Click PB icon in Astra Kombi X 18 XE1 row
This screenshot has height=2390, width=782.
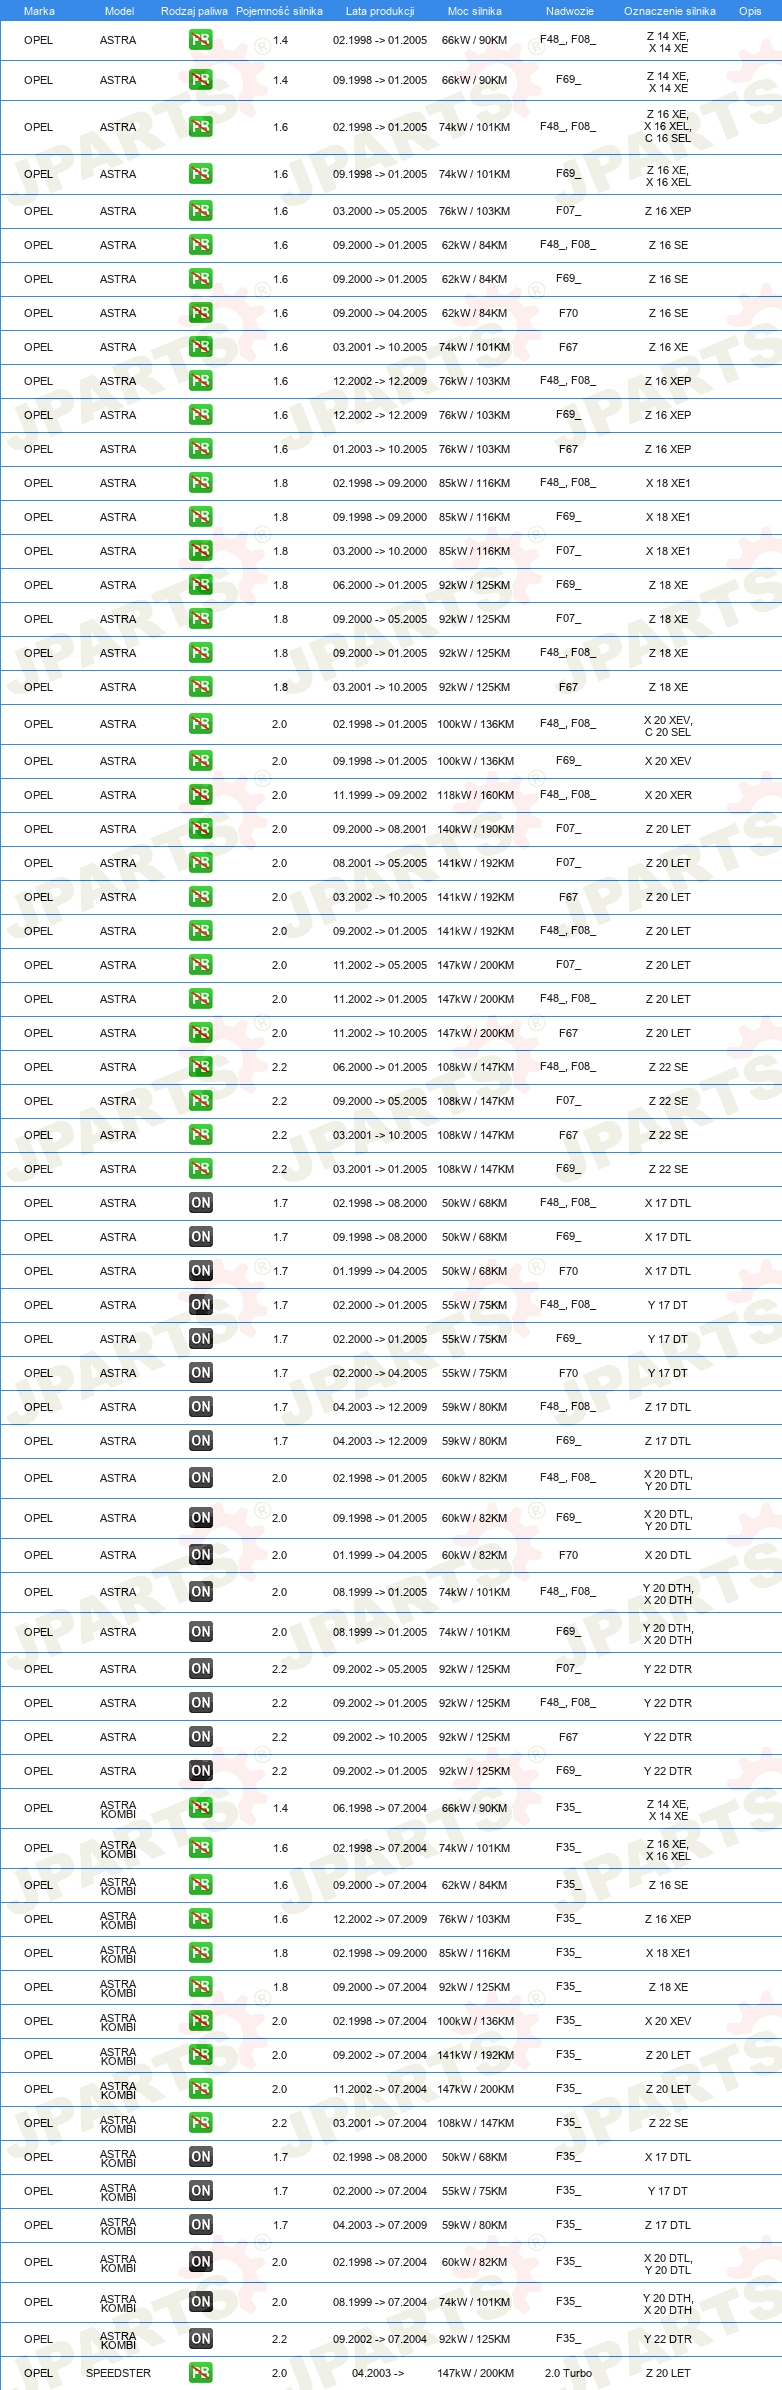coord(200,1953)
